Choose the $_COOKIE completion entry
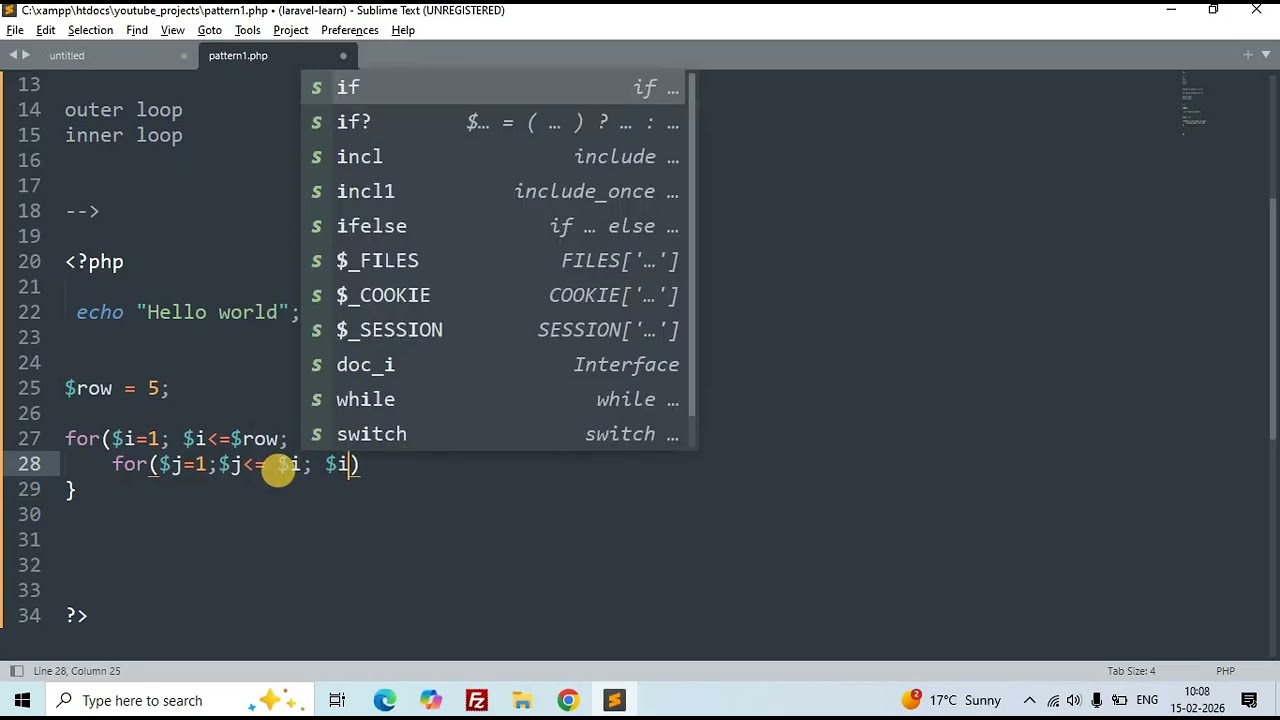1280x720 pixels. click(x=495, y=295)
